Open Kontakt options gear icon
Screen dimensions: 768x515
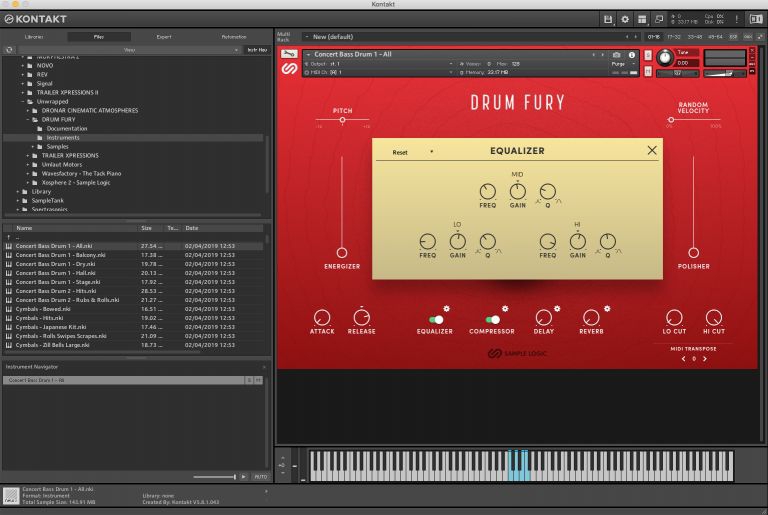click(625, 19)
